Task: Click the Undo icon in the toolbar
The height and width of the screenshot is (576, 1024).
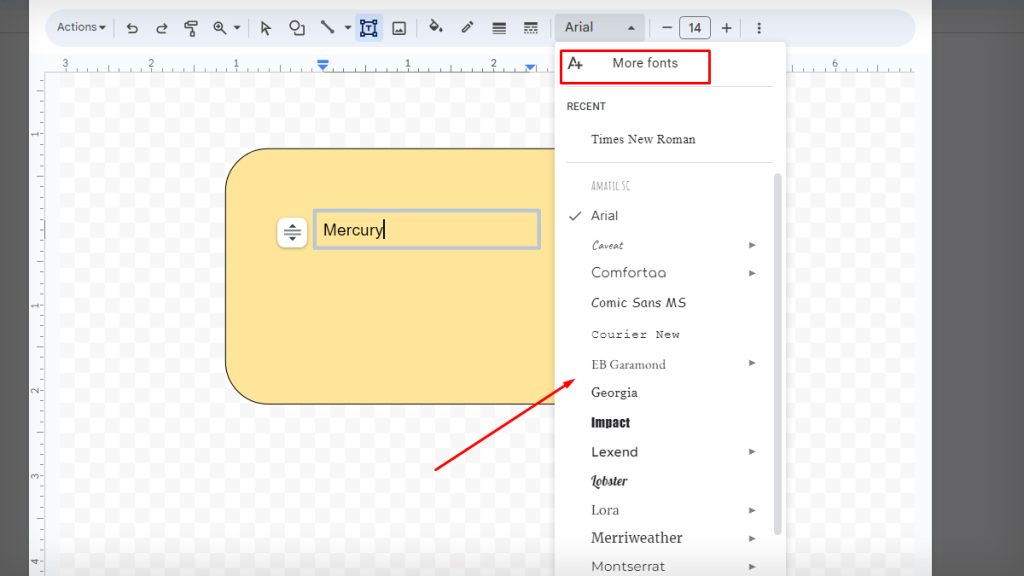Action: (x=132, y=27)
